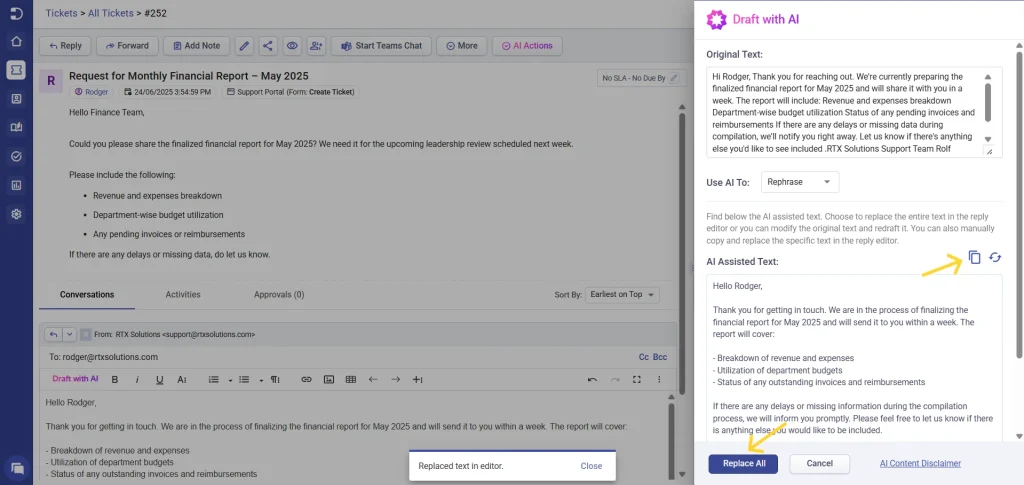Click the add collaborator person icon
The height and width of the screenshot is (485, 1024).
coord(316,46)
